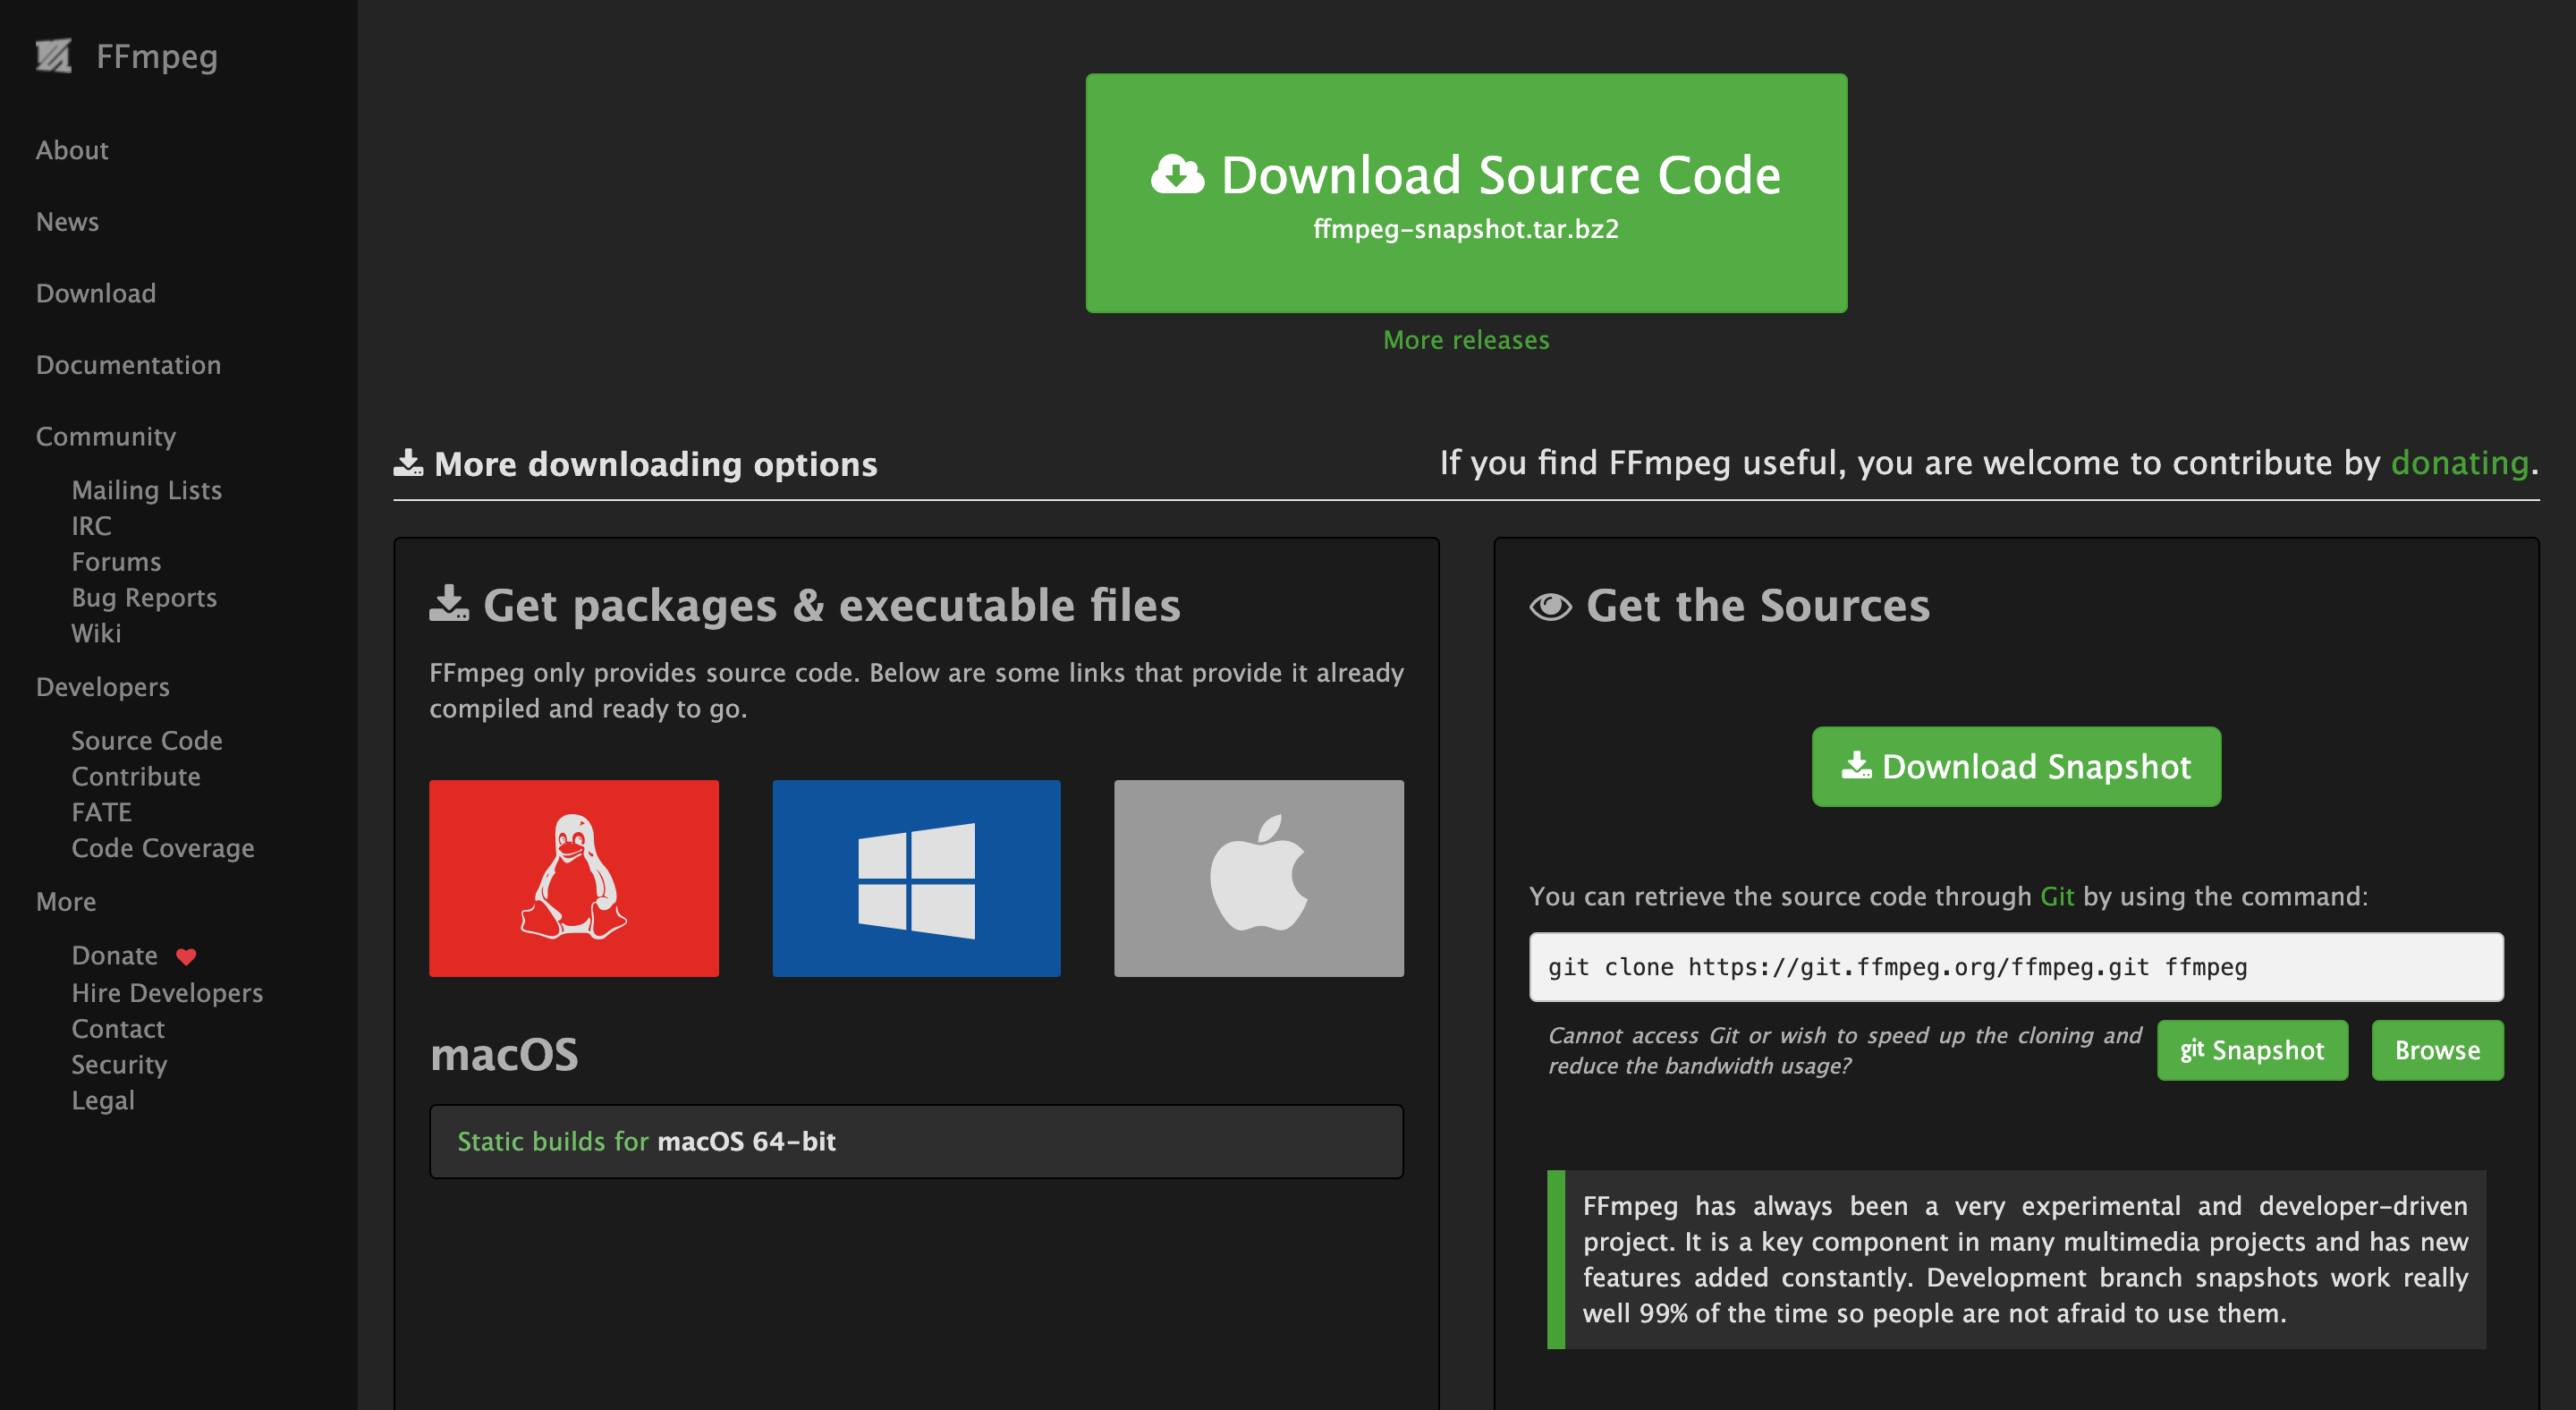The width and height of the screenshot is (2576, 1410).
Task: Open the Security link
Action: 119,1065
